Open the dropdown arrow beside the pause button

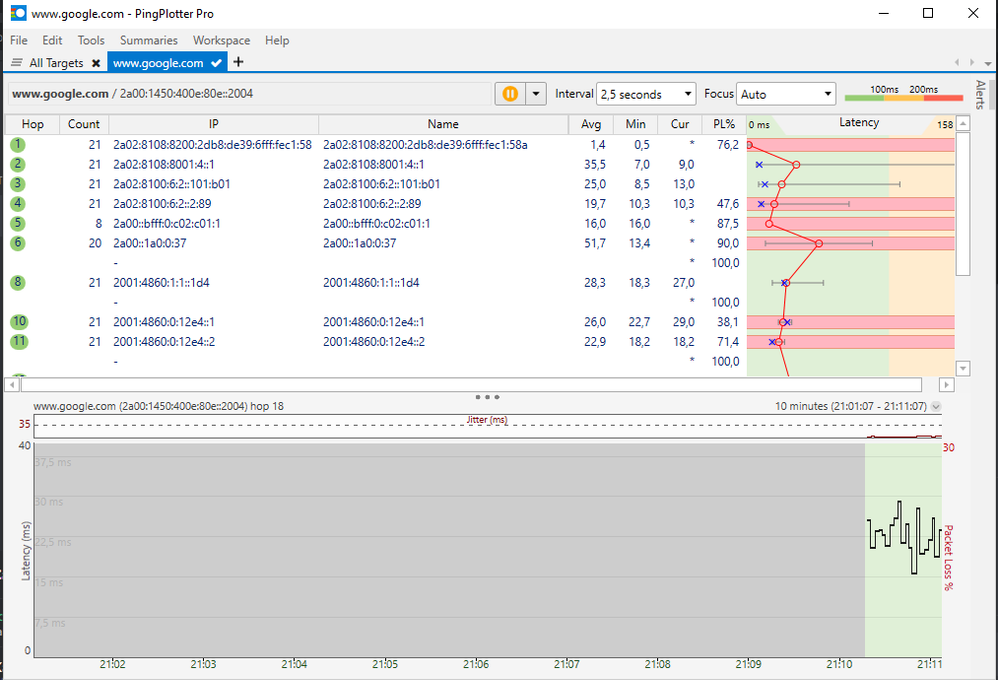coord(536,94)
